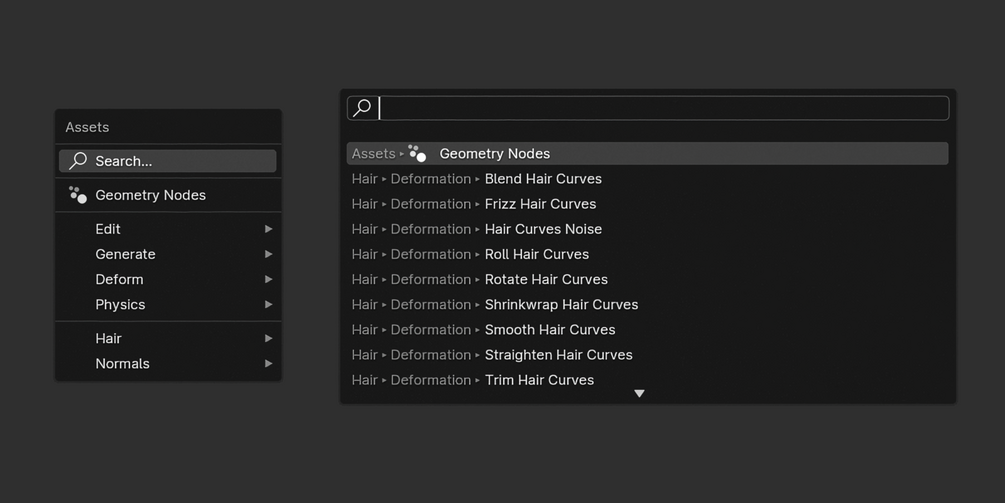Viewport: 1005px width, 503px height.
Task: Click into the empty search text field
Action: [x=660, y=108]
